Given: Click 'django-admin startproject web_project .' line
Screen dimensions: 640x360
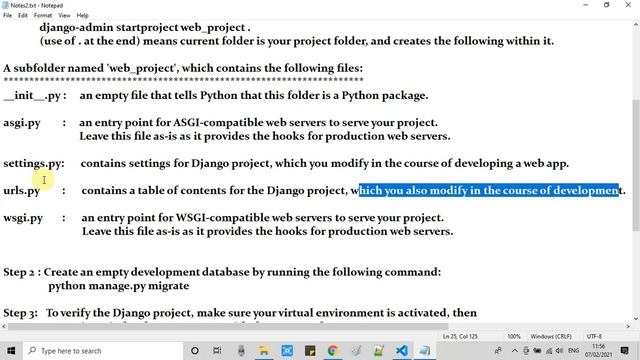Looking at the screenshot, I should point(145,28).
